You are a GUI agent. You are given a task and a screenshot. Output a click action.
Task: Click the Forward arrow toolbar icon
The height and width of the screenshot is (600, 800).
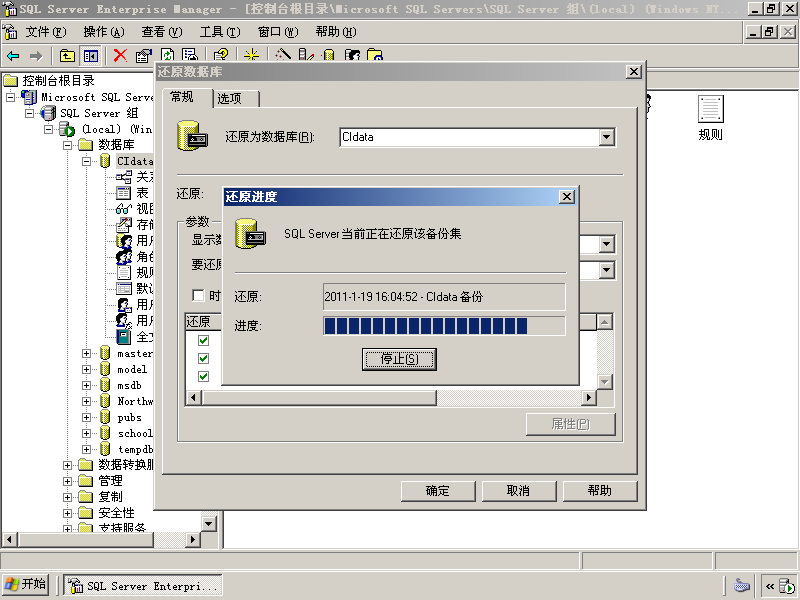(36, 56)
